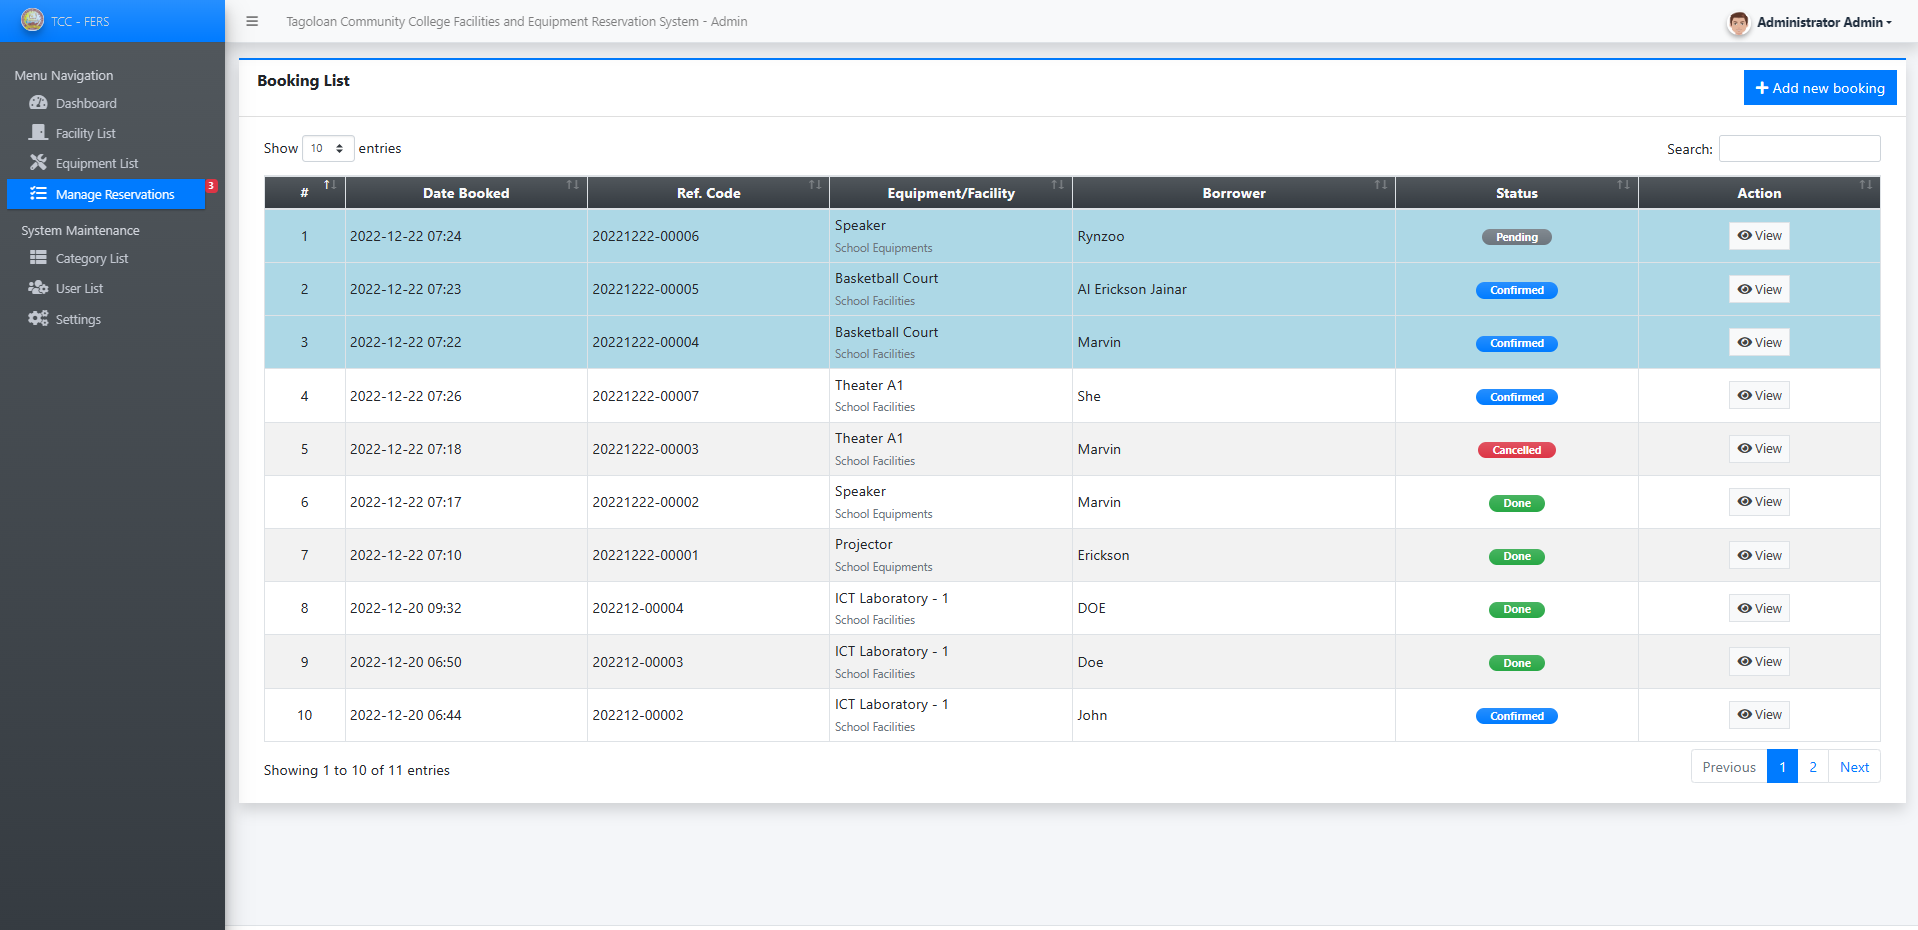View the cancelled Theater A1 booking

pyautogui.click(x=1759, y=449)
